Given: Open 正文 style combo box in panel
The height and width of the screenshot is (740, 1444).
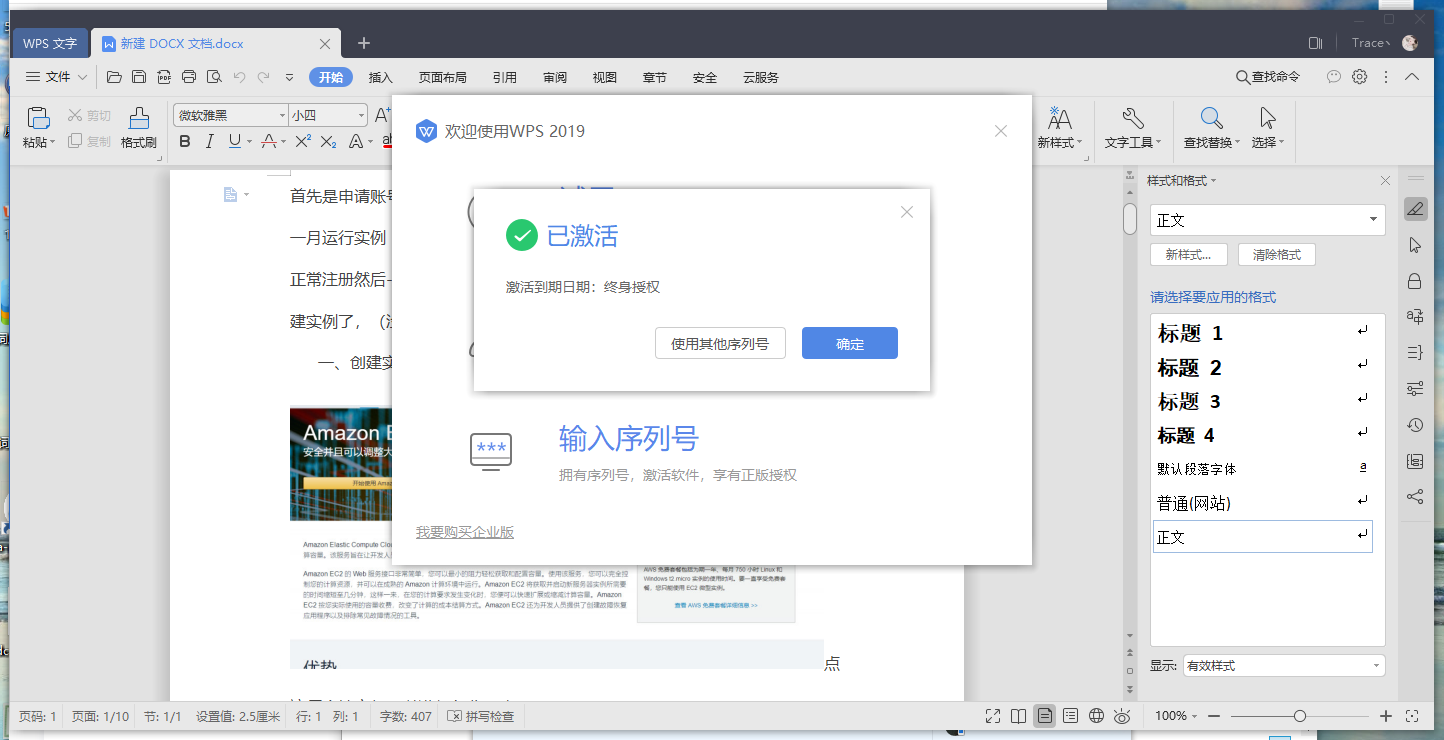Looking at the screenshot, I should (1268, 220).
